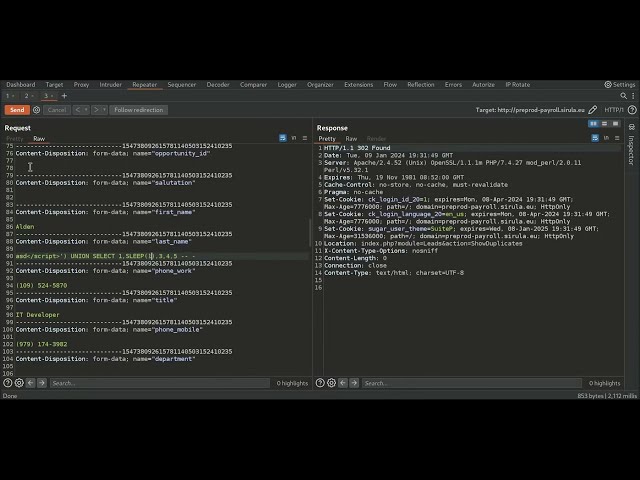
Task: Toggle Response non-printable \n characters
Action: 606,138
